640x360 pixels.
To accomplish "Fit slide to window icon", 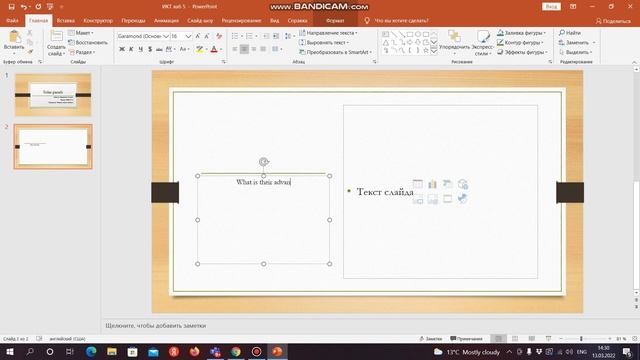I will [x=635, y=339].
